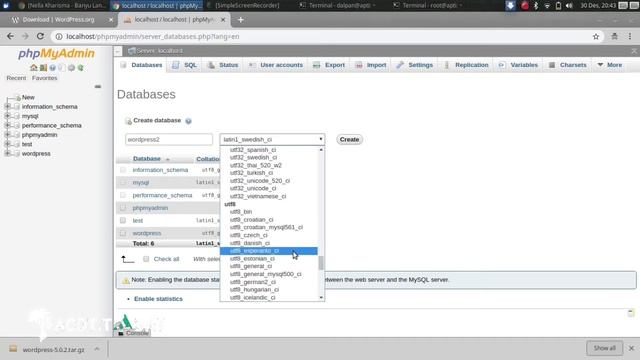Screen dimensions: 640x360
Task: Open phpMyAdmin home icon
Action: [x=33, y=68]
